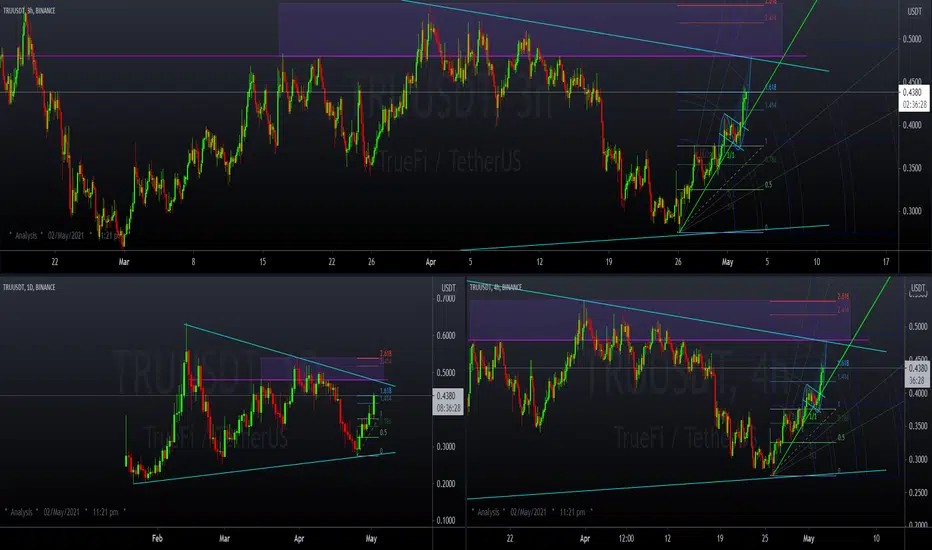Click the USDT currency label on the 3h chart
Screen dimensions: 932x550
915,11
